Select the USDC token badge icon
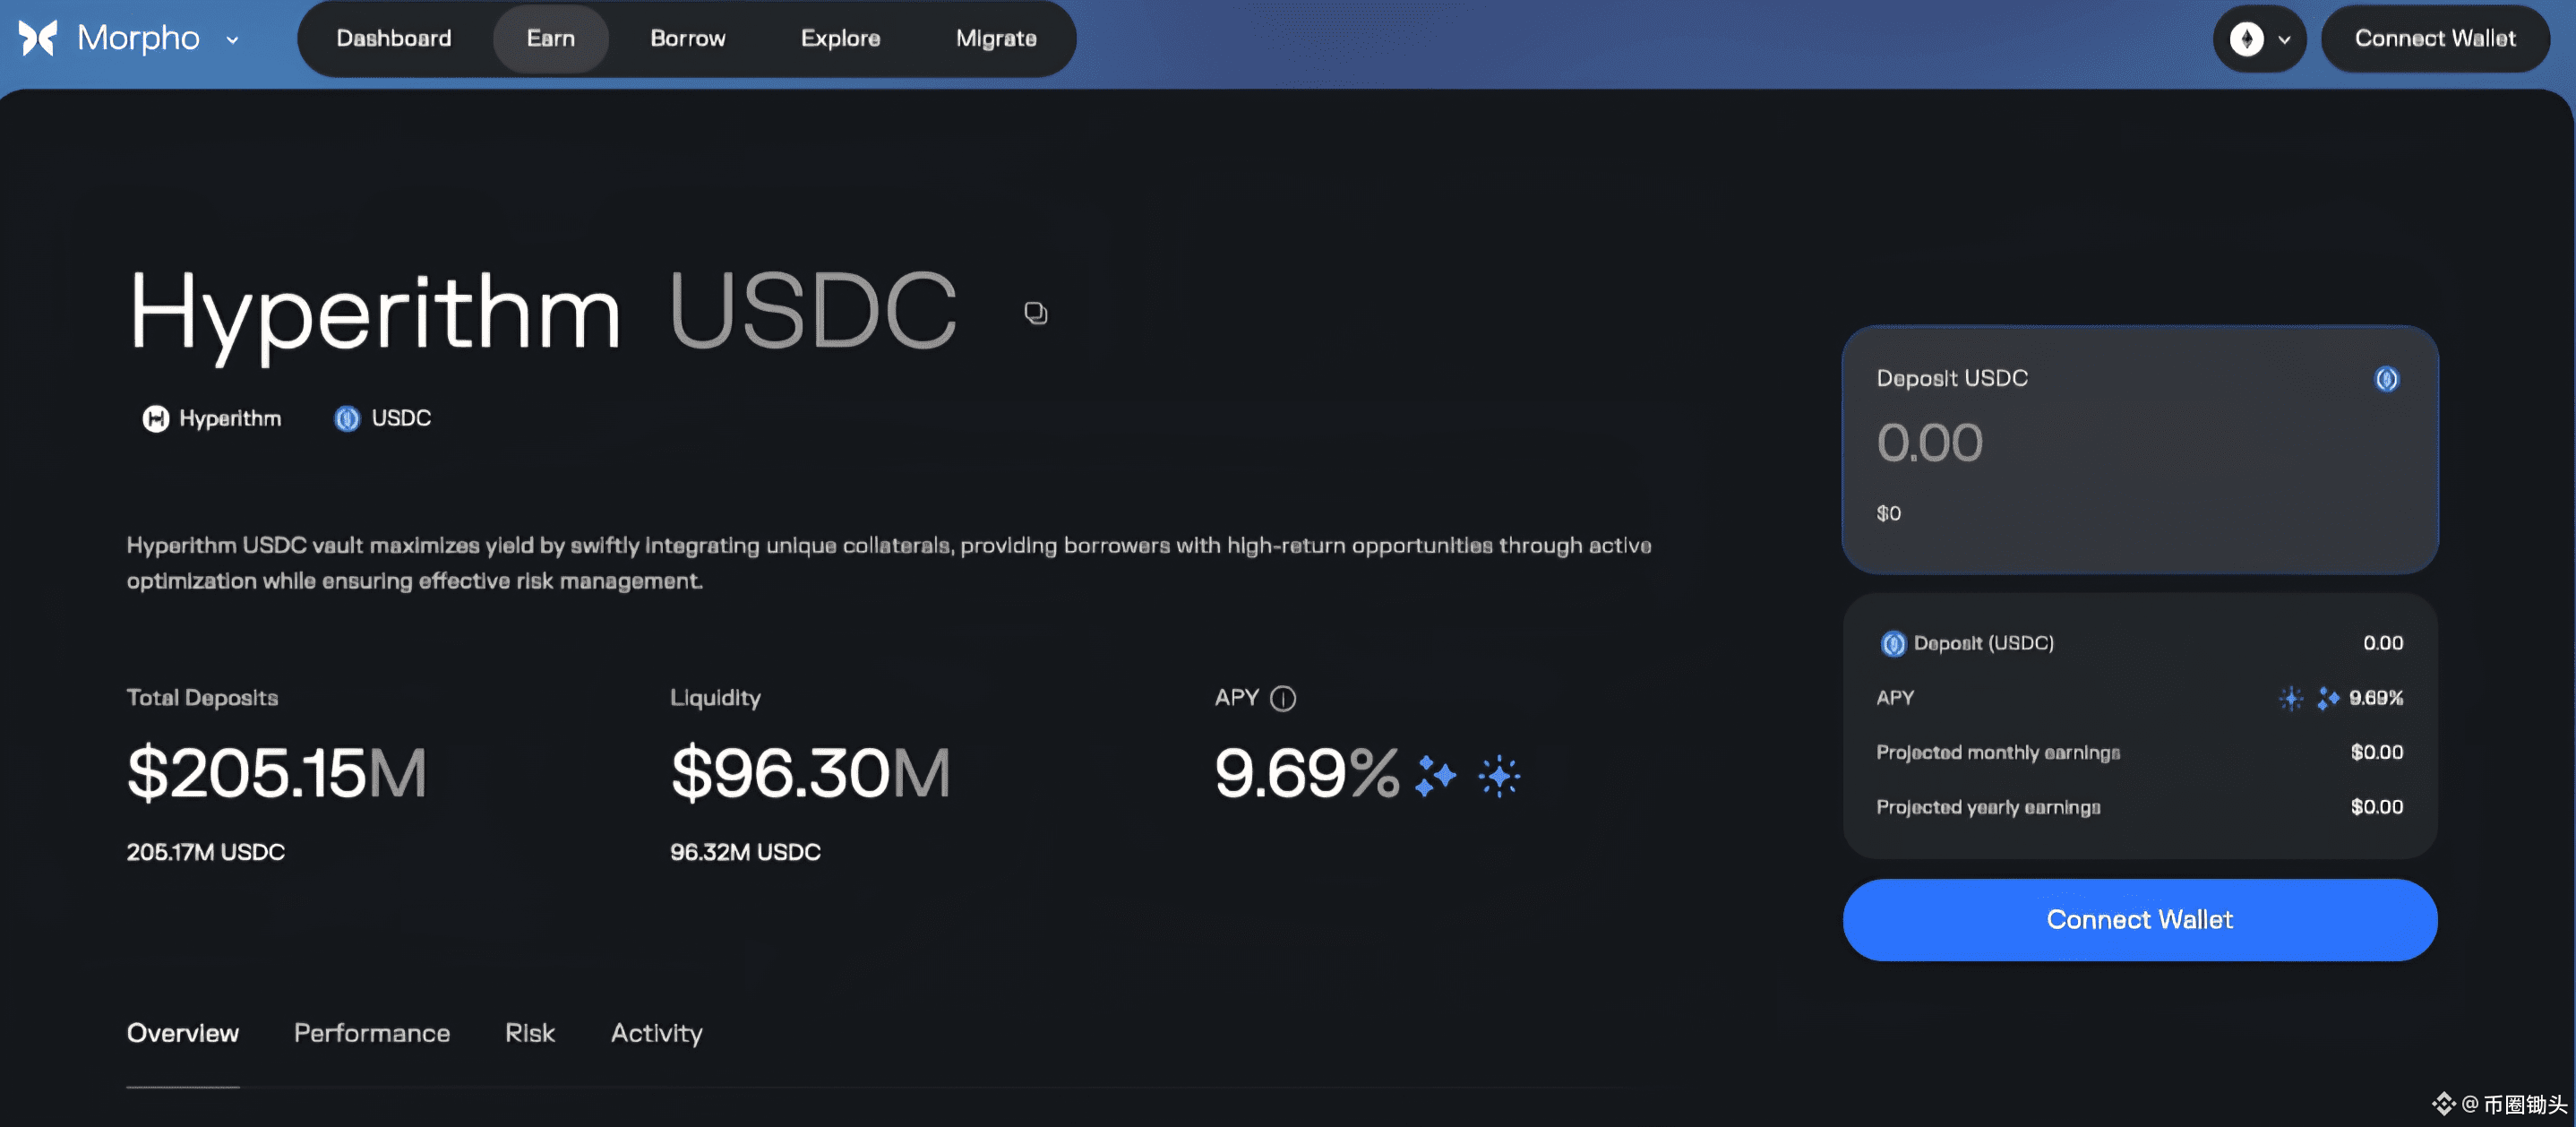Screen dimensions: 2576x1127 tap(346, 418)
